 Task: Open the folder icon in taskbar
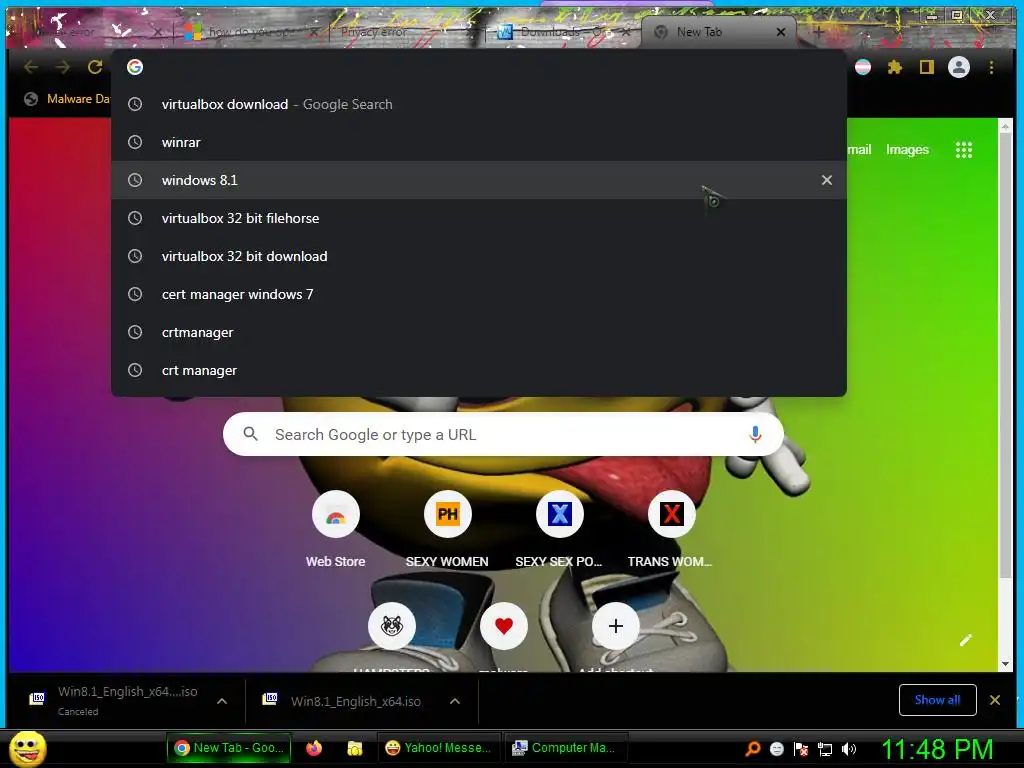[x=355, y=748]
